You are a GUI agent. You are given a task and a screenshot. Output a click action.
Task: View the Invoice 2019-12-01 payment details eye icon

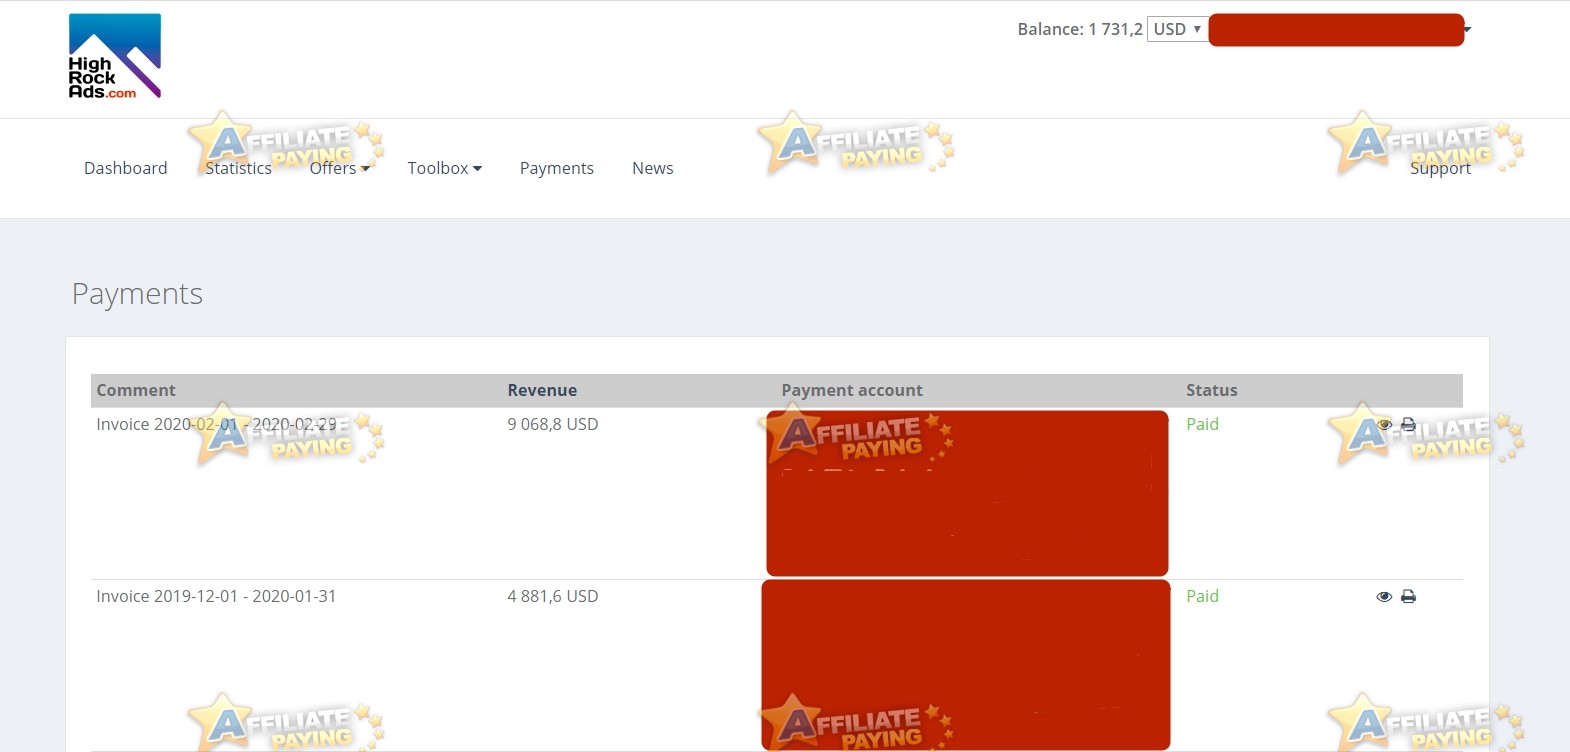(x=1384, y=596)
